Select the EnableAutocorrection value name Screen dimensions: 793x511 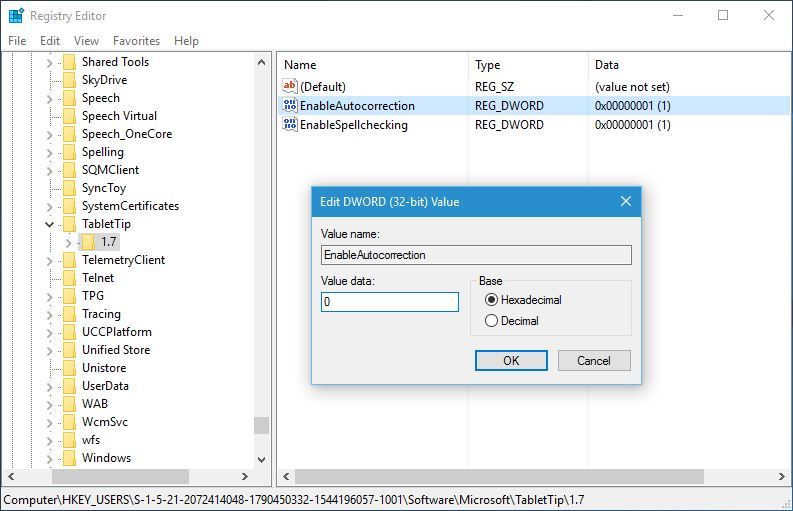[357, 105]
